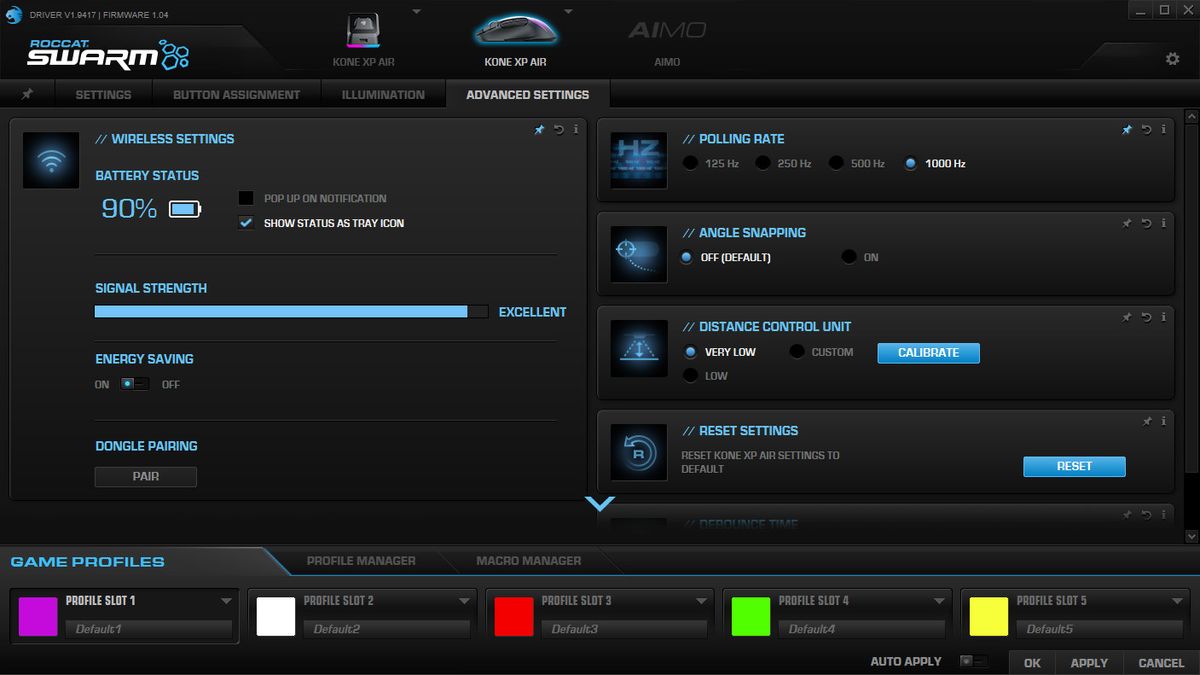Screen dimensions: 1200x675
Task: Open the Illumination tab
Action: (x=383, y=94)
